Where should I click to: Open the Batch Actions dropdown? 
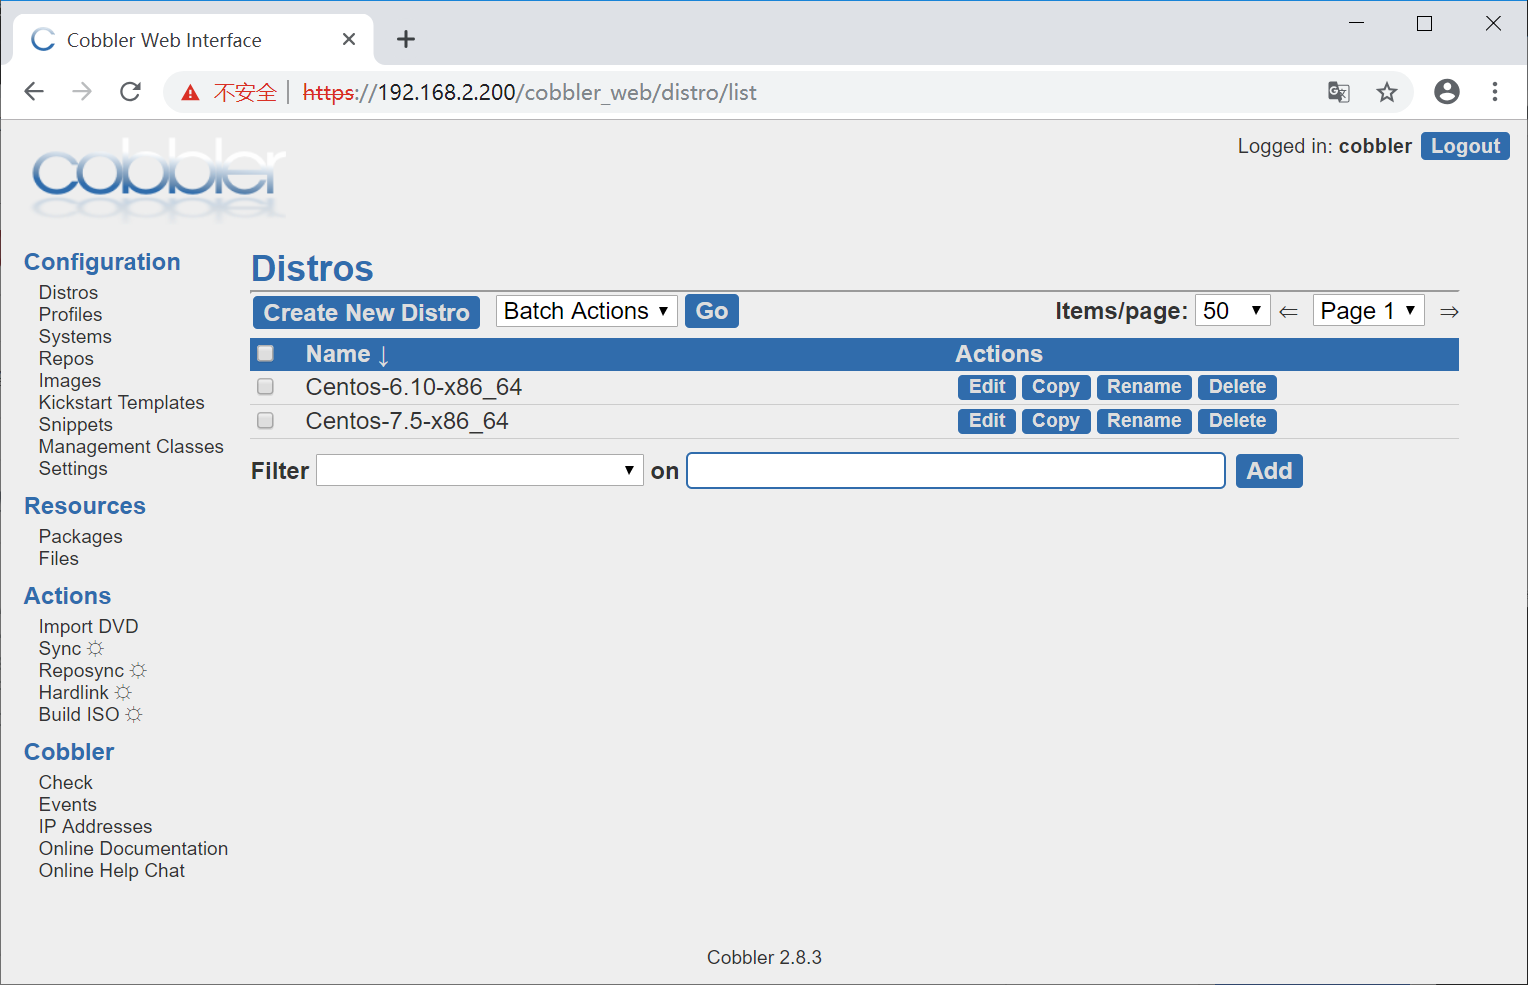(x=587, y=311)
